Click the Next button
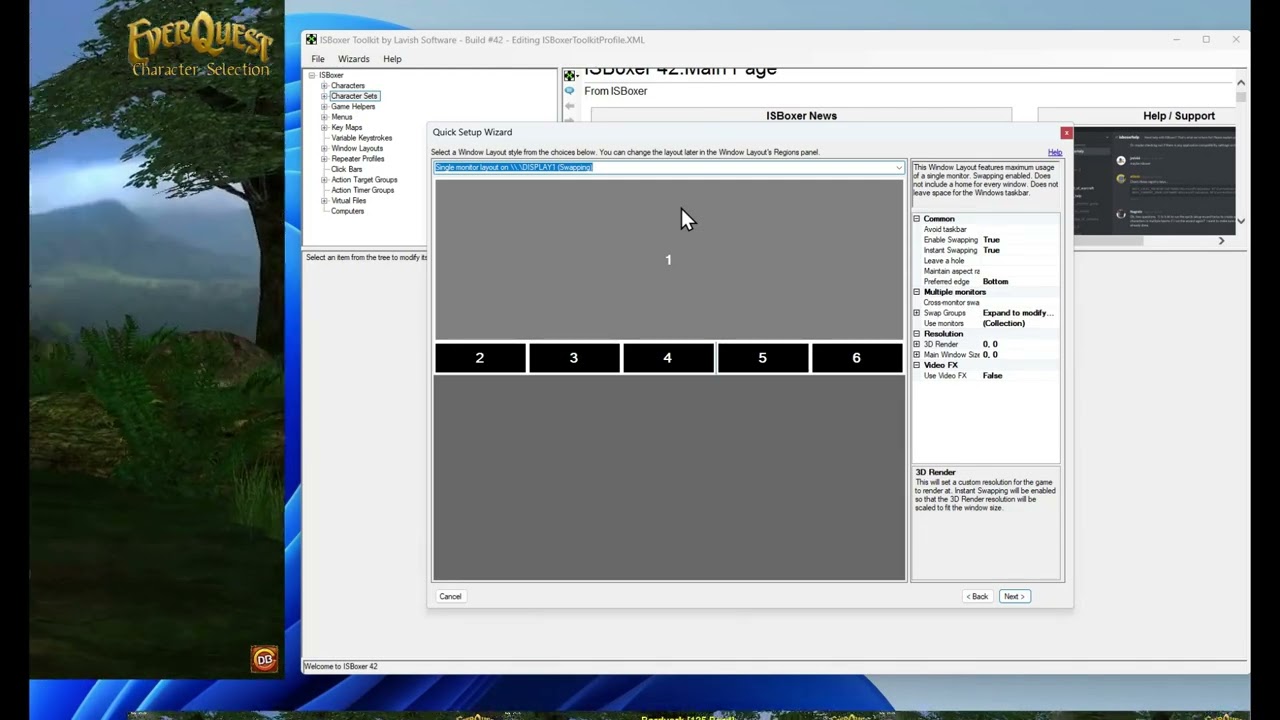This screenshot has width=1280, height=720. click(x=1014, y=597)
